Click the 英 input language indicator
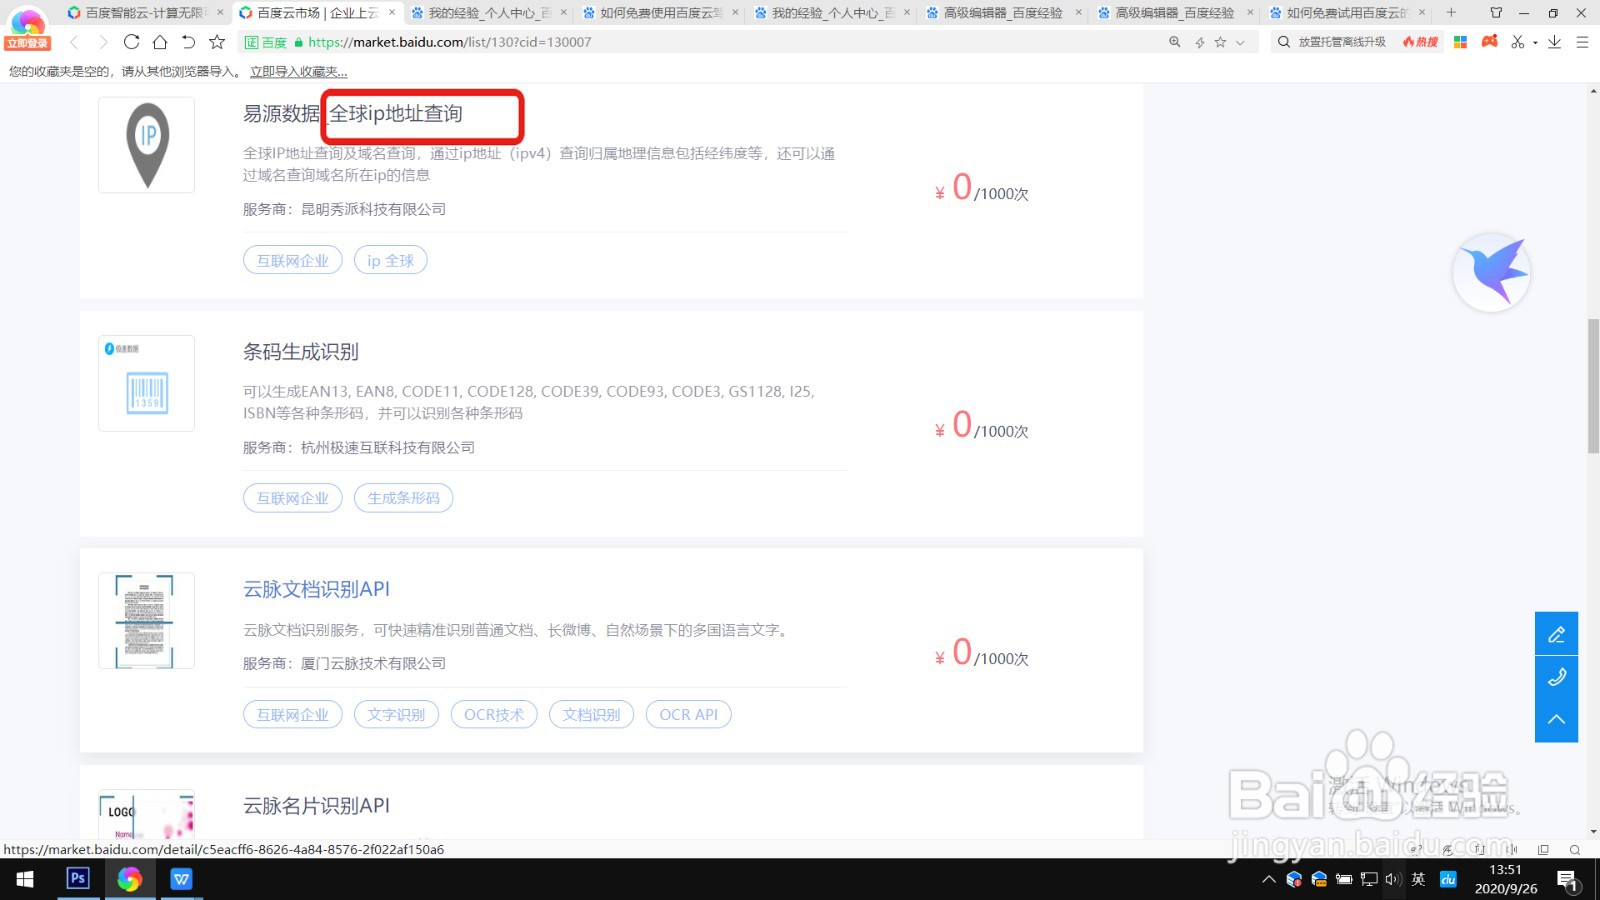 tap(1418, 880)
